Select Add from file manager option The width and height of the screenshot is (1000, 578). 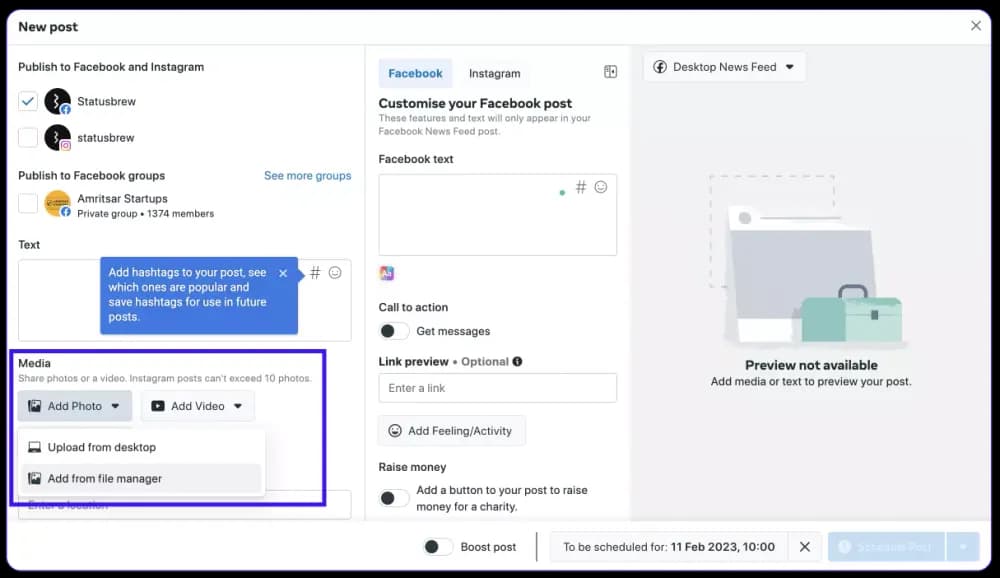[x=104, y=478]
